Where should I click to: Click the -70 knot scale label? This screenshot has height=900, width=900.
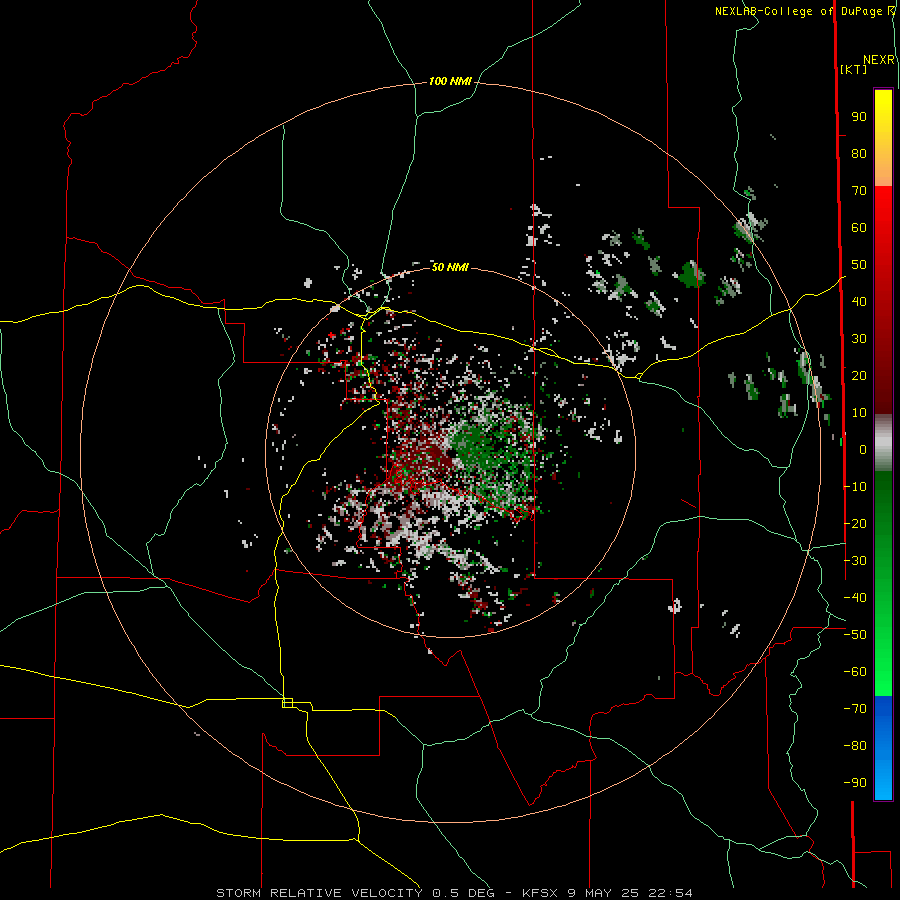[x=855, y=709]
